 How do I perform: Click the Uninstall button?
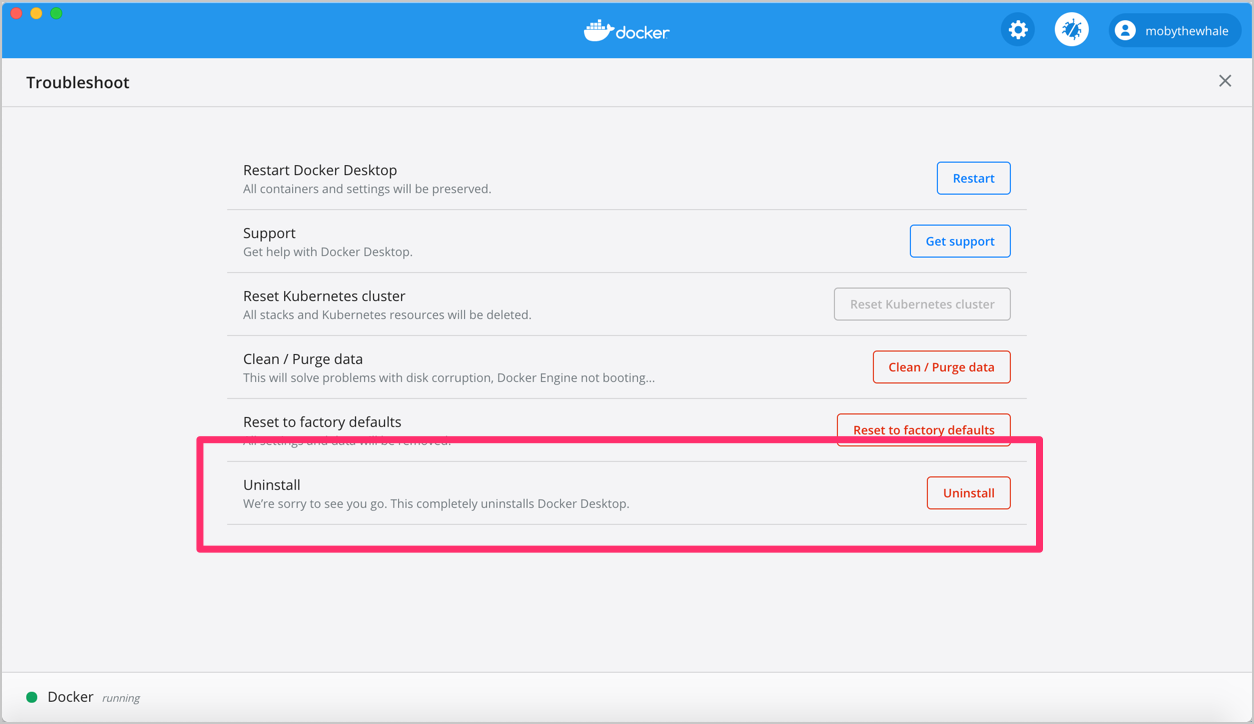968,493
